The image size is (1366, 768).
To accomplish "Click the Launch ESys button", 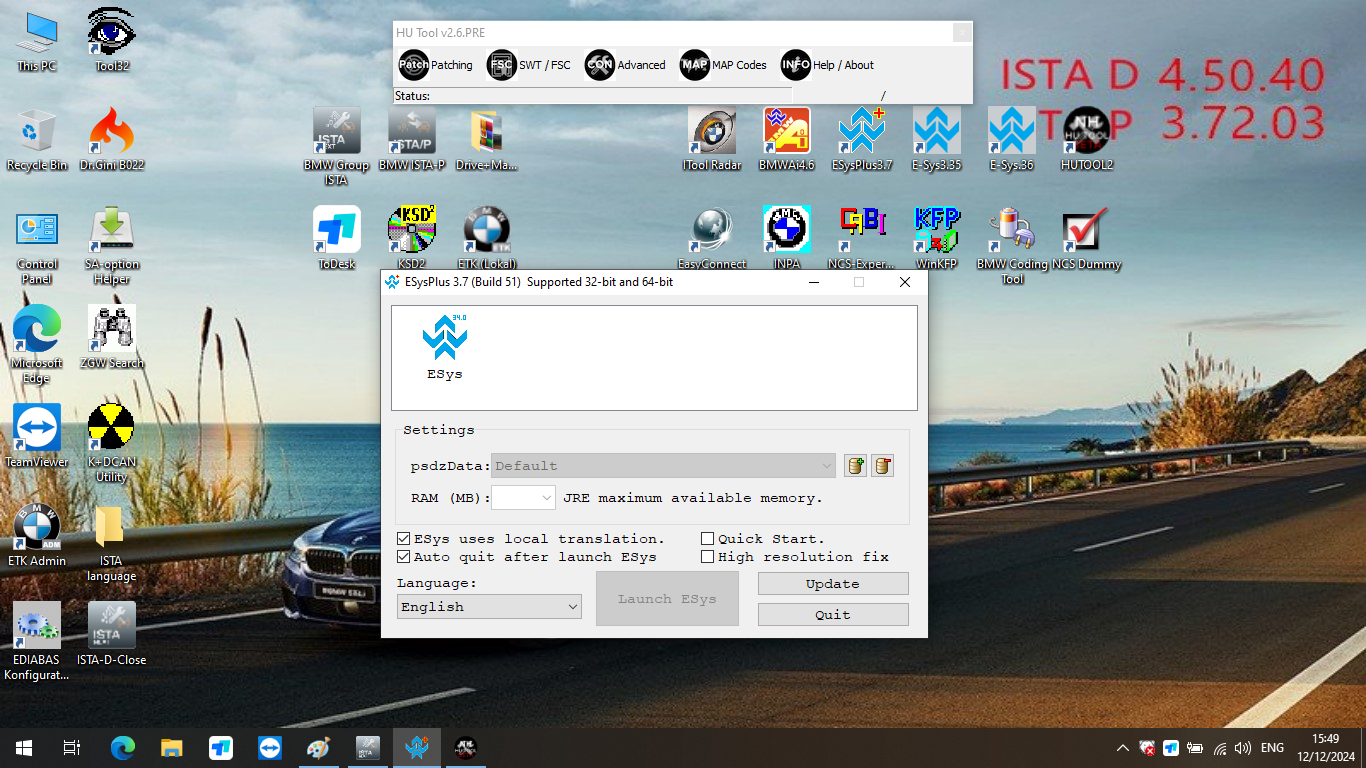I will click(x=667, y=599).
